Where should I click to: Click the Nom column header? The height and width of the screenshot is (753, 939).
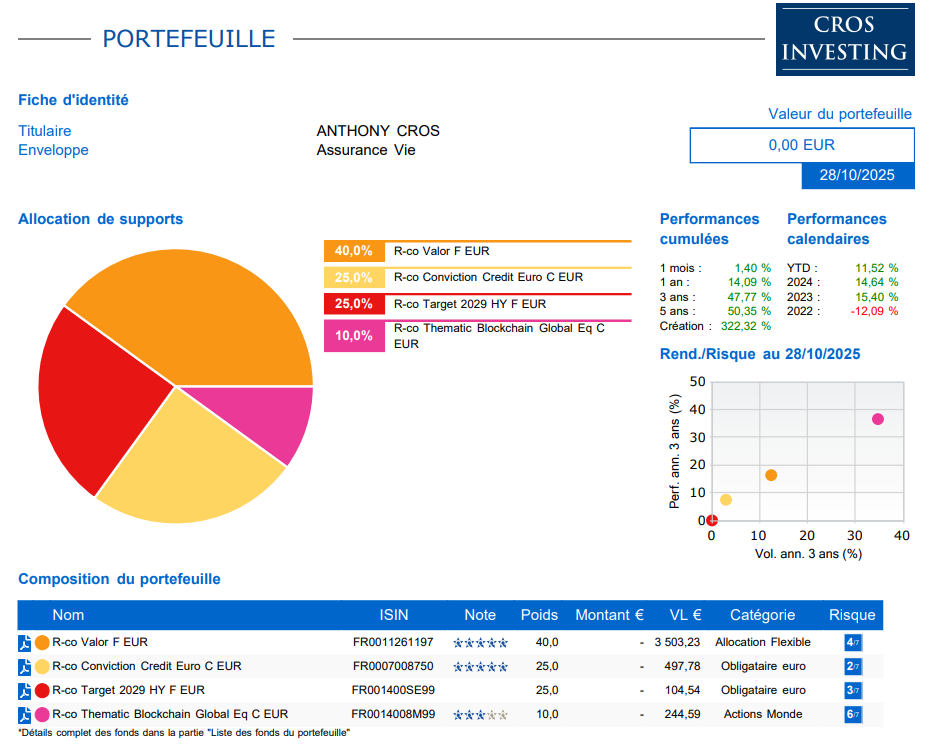coord(68,615)
